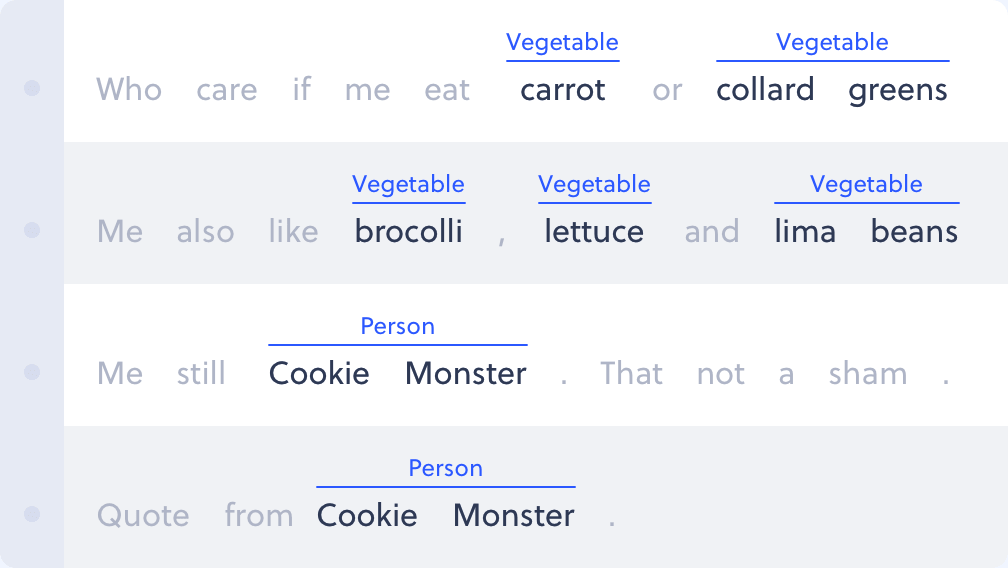Click the sidebar dot beside 'Me also like'
The height and width of the screenshot is (568, 1008).
32,230
